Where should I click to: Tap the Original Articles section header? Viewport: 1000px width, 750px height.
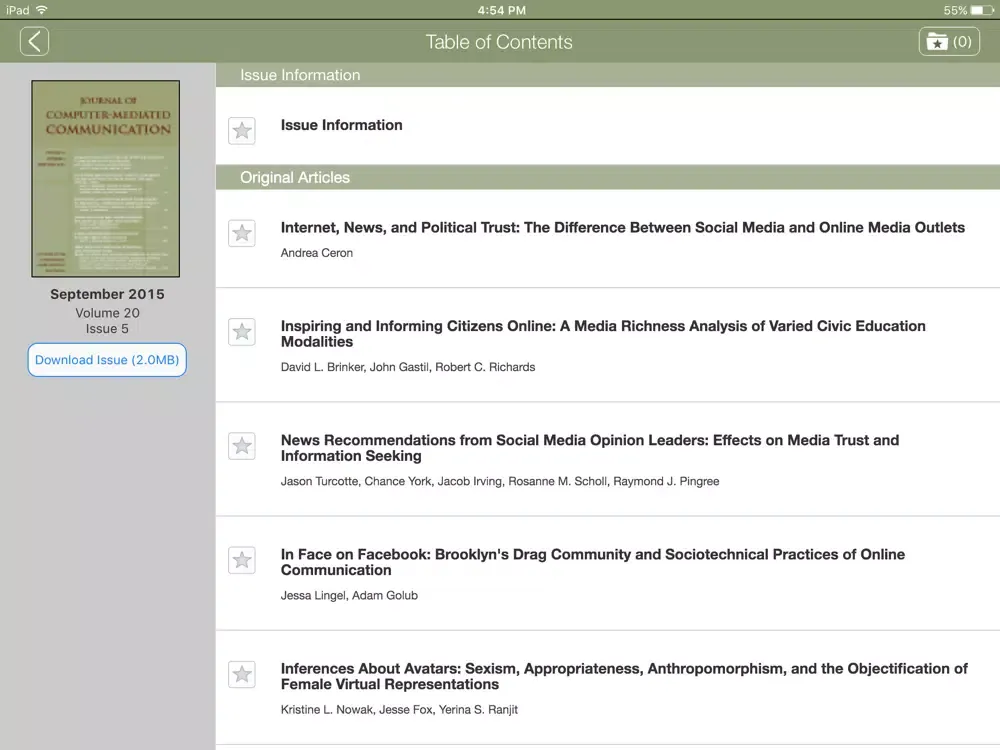pos(608,177)
